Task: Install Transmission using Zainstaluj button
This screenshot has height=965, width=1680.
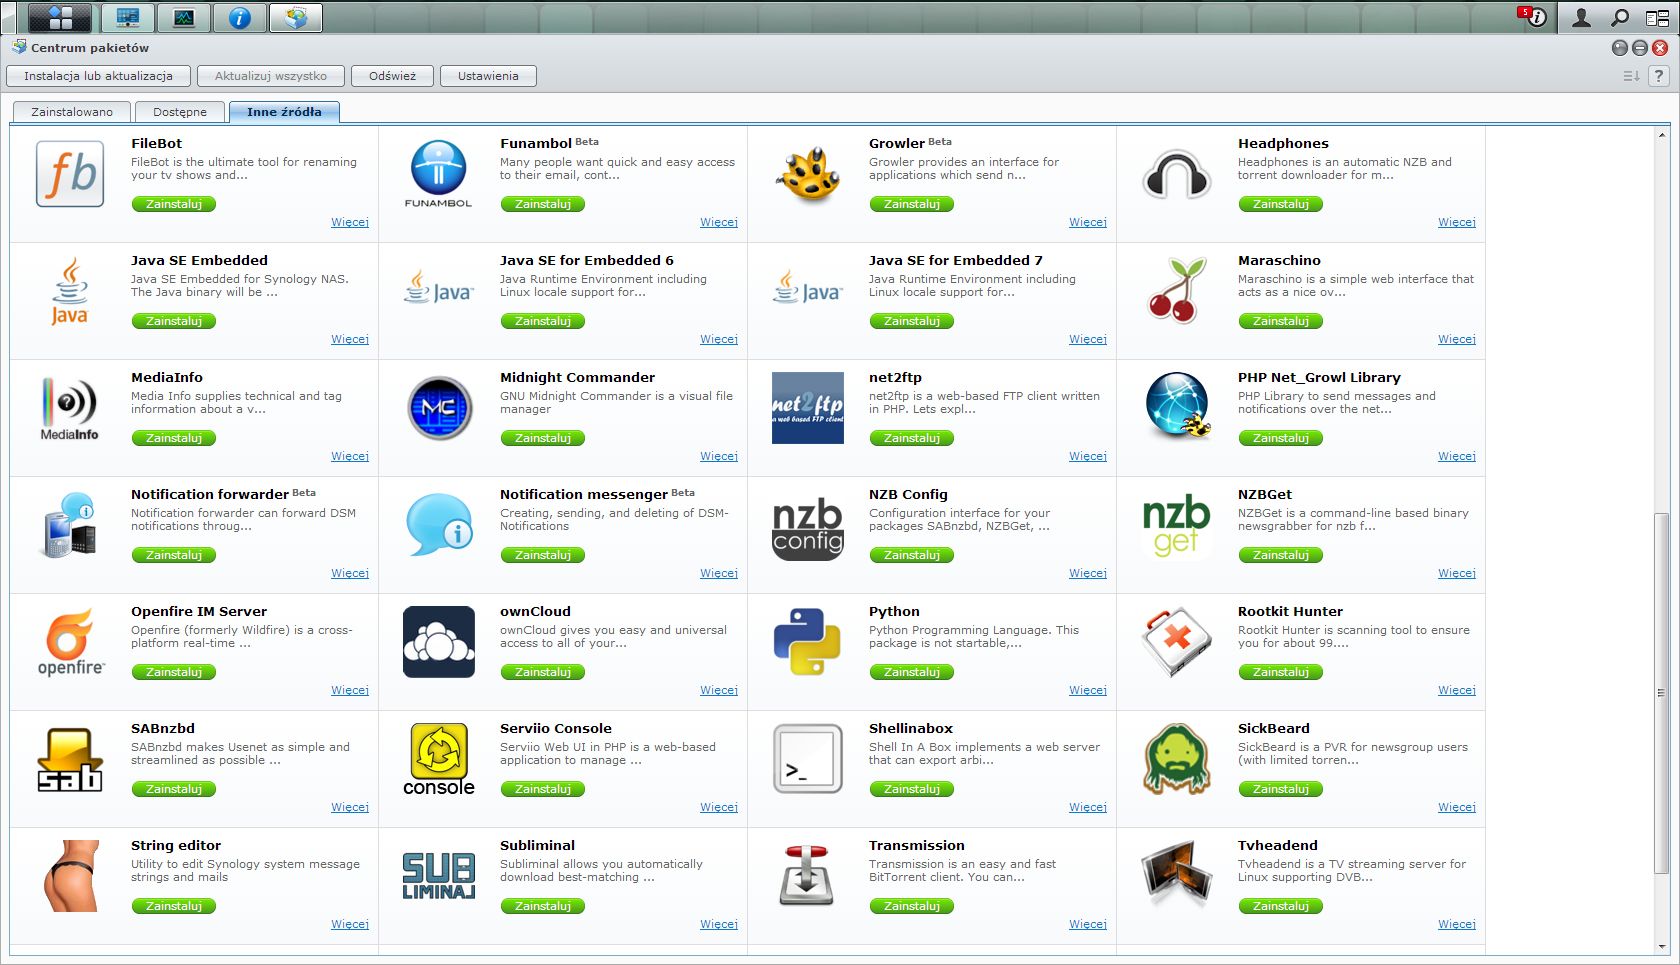Action: (x=912, y=906)
